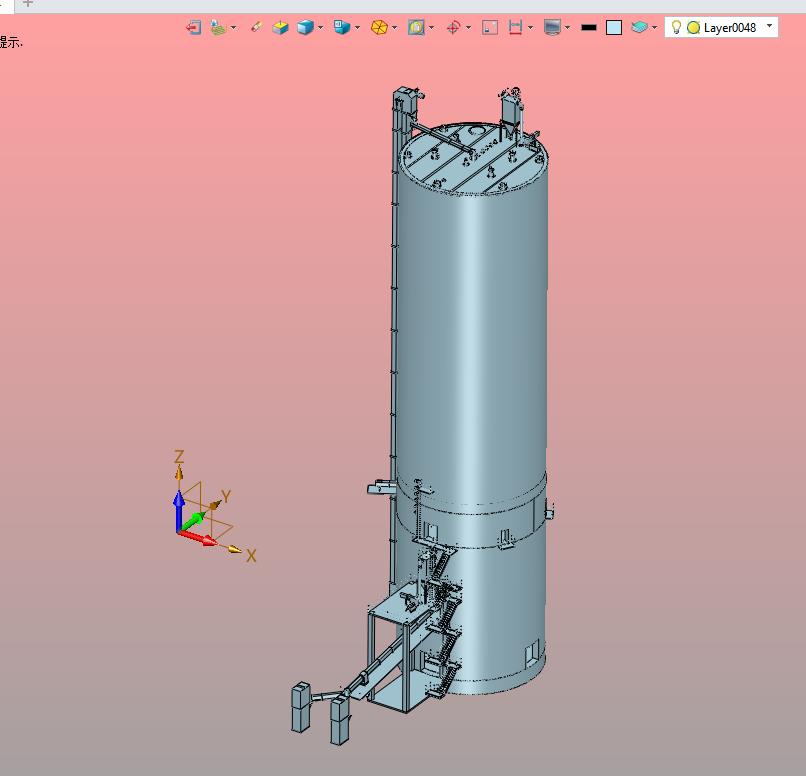Viewport: 806px width, 776px height.
Task: Select the blue Z arrow of the triad
Action: (x=178, y=510)
